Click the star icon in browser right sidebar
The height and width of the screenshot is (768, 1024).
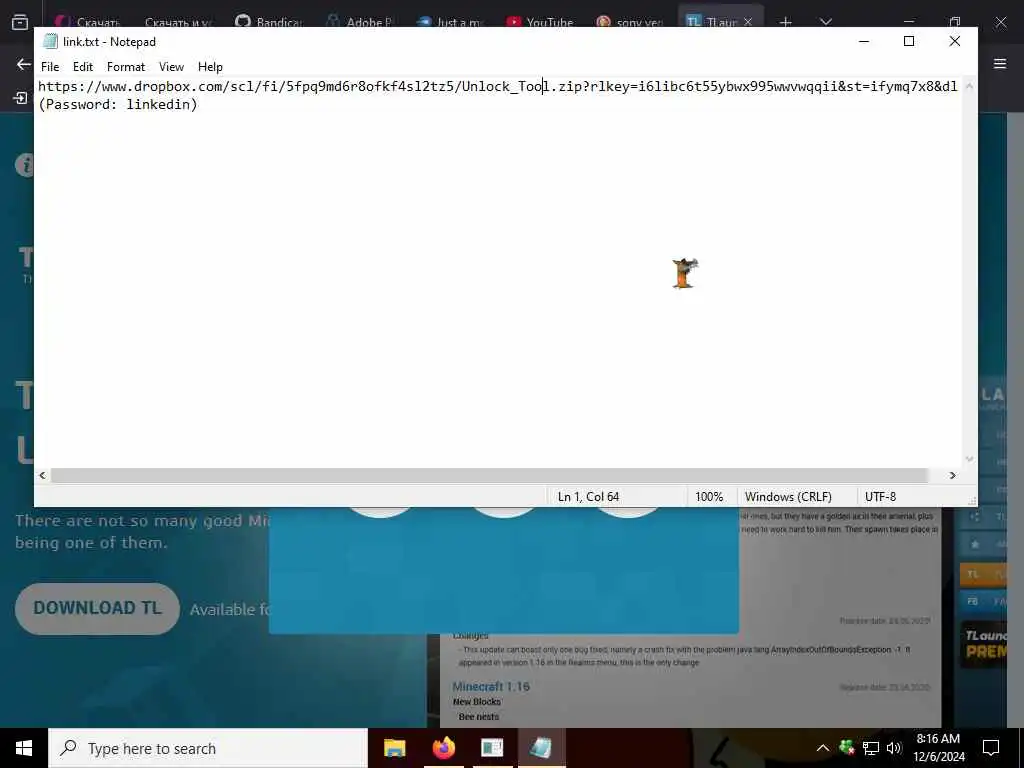974,544
